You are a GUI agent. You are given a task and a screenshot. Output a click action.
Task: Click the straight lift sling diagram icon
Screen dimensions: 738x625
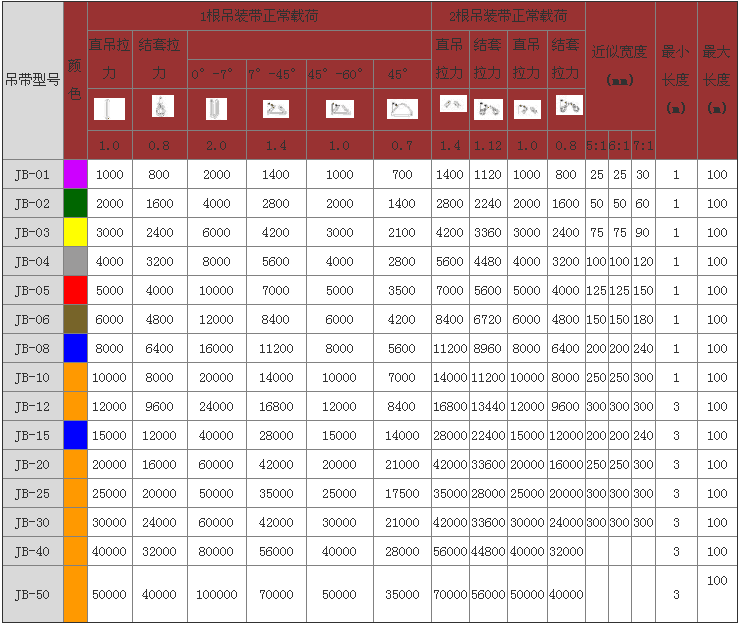(x=109, y=109)
